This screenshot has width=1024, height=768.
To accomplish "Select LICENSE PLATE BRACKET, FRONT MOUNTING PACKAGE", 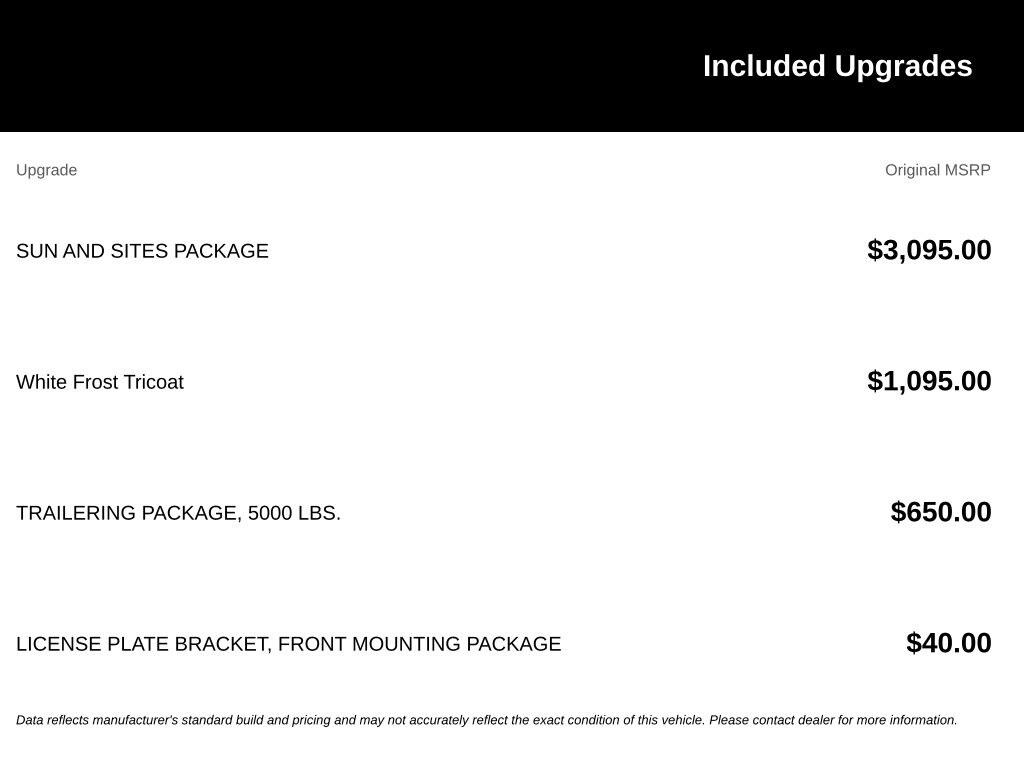I will (x=289, y=644).
